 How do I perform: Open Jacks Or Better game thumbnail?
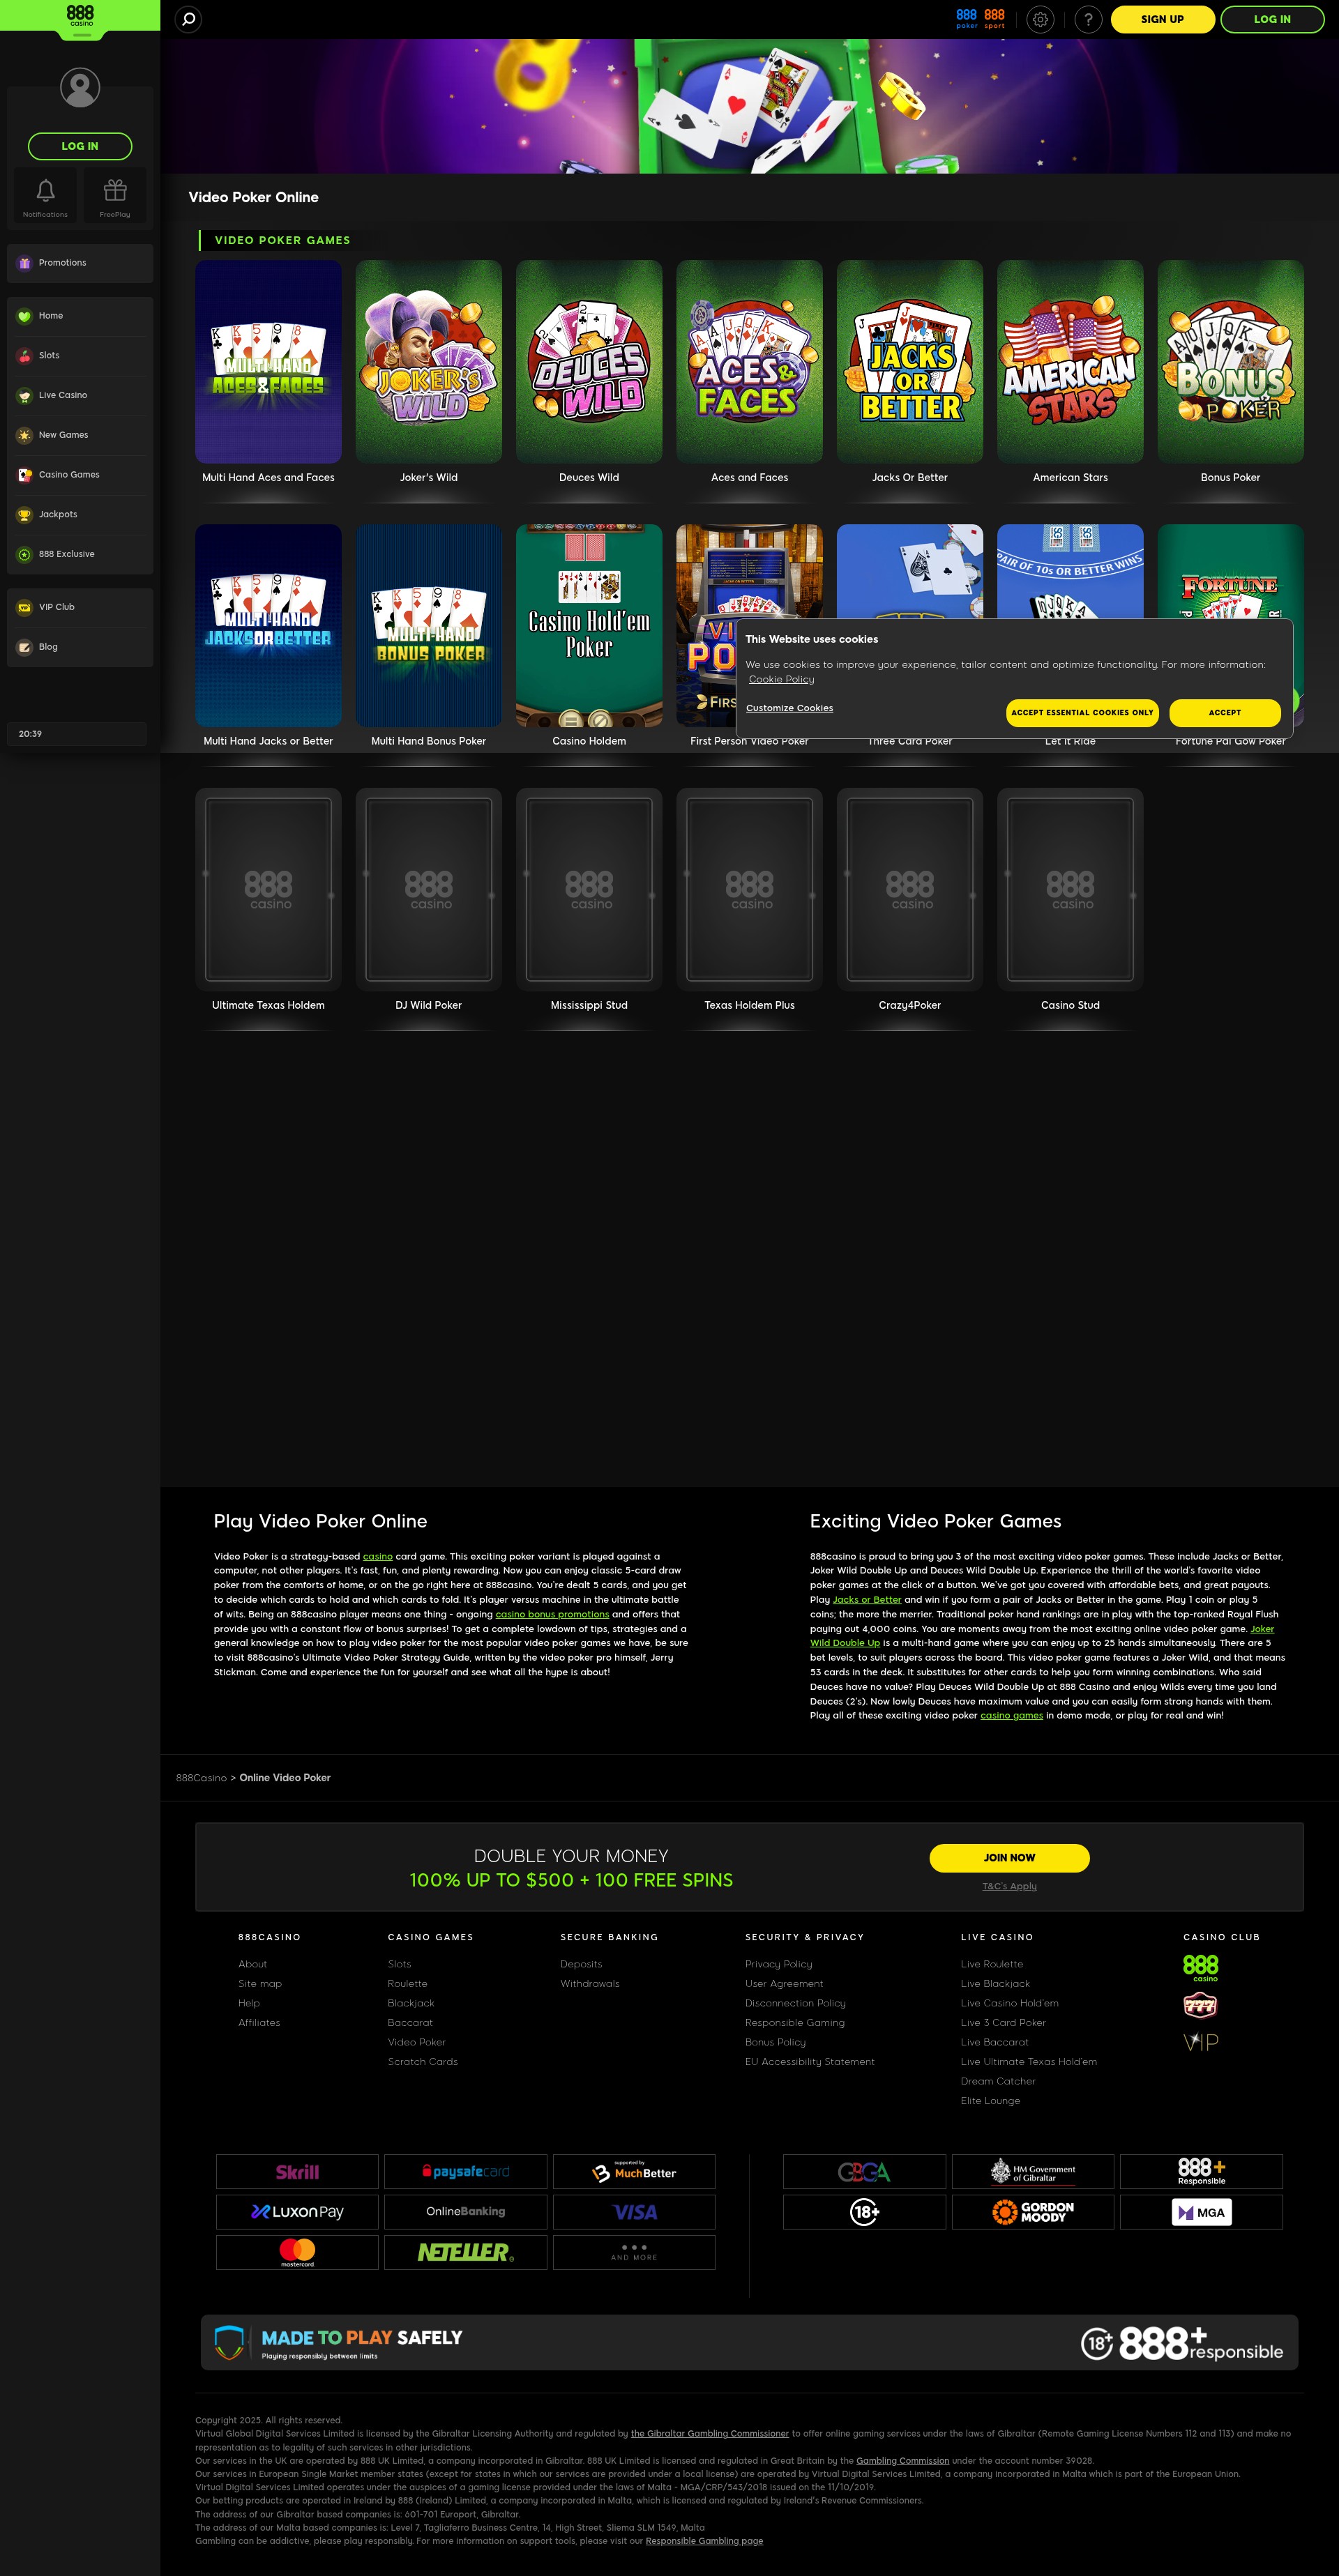point(910,362)
